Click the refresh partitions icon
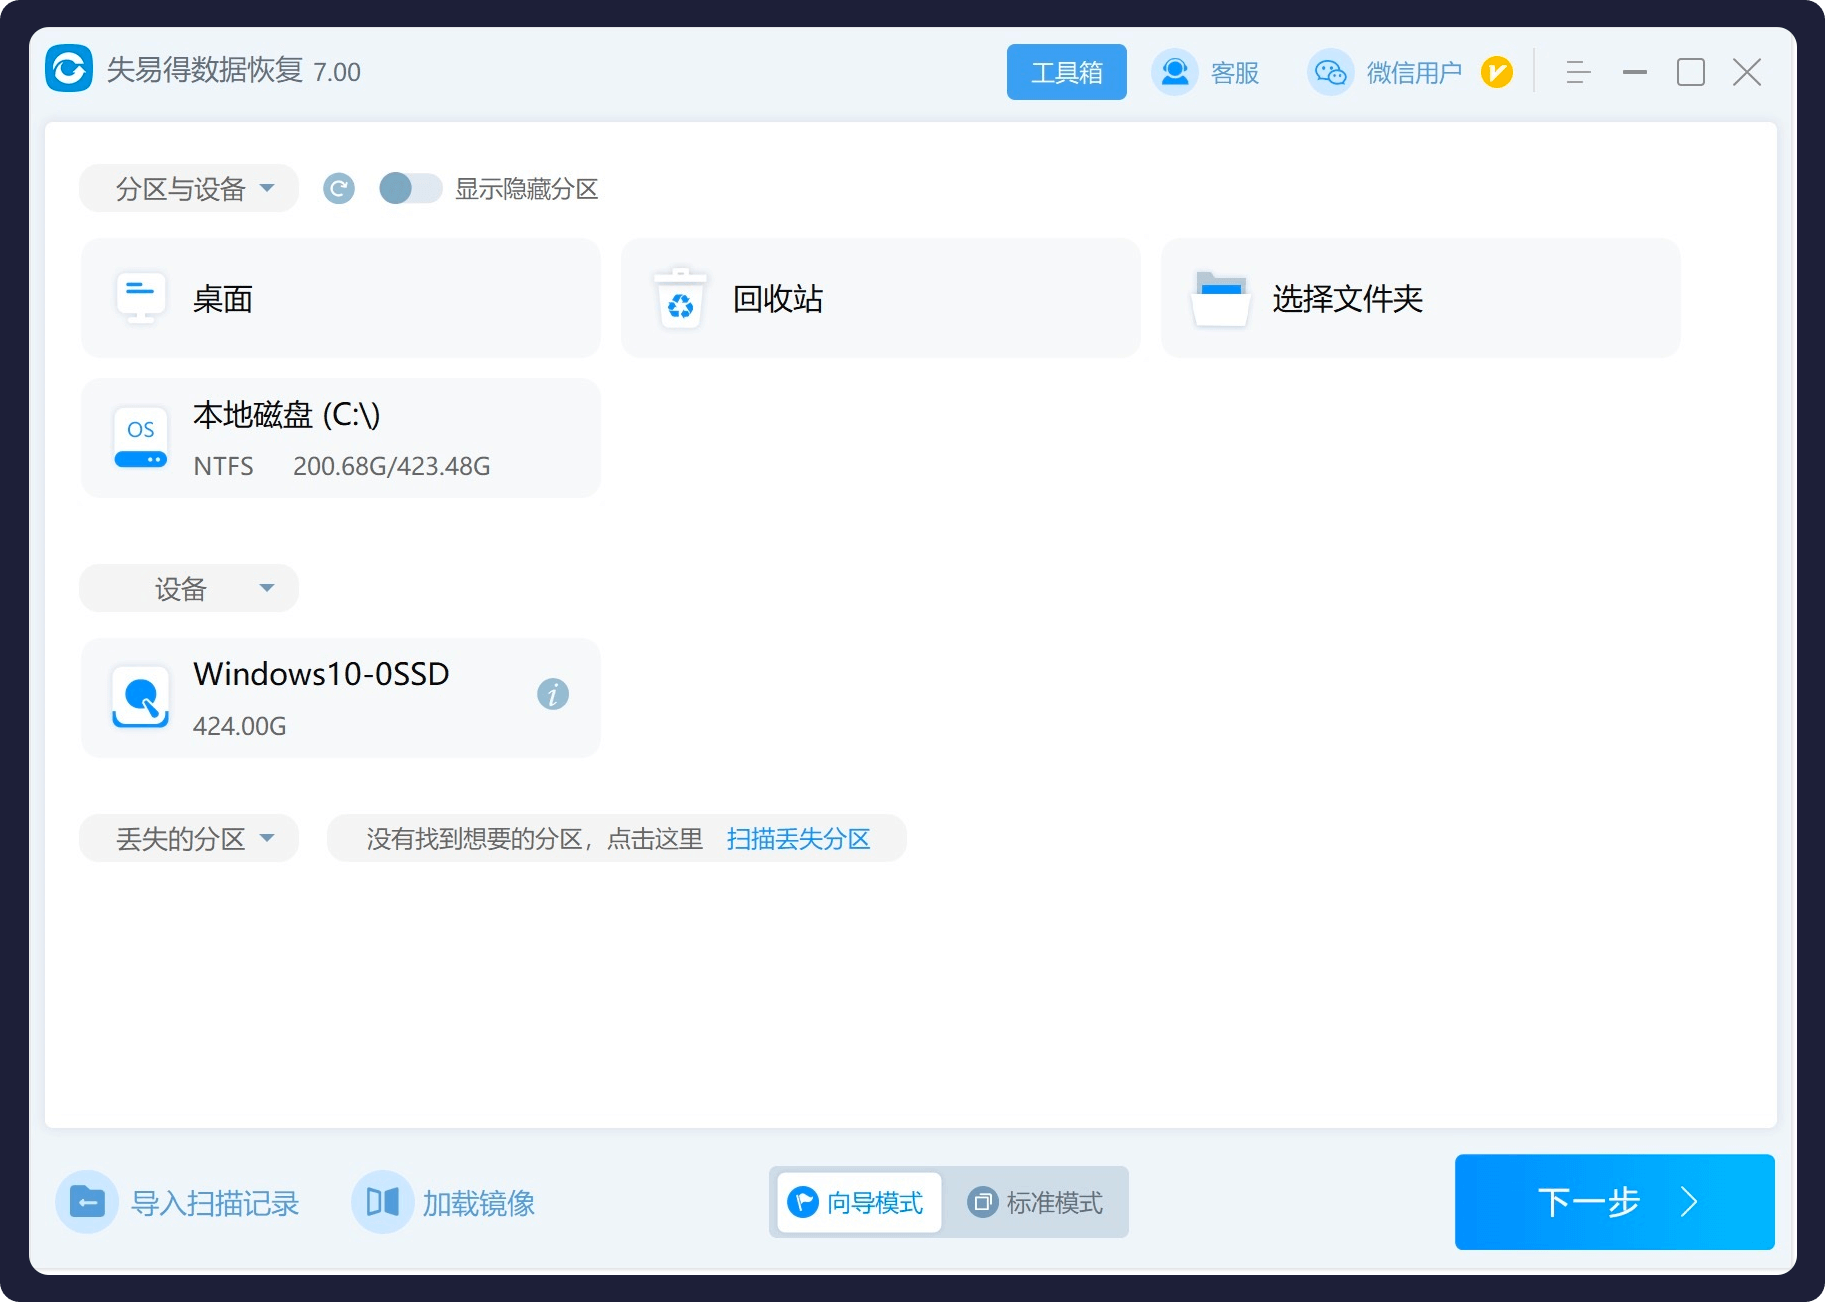Image resolution: width=1825 pixels, height=1302 pixels. click(339, 189)
